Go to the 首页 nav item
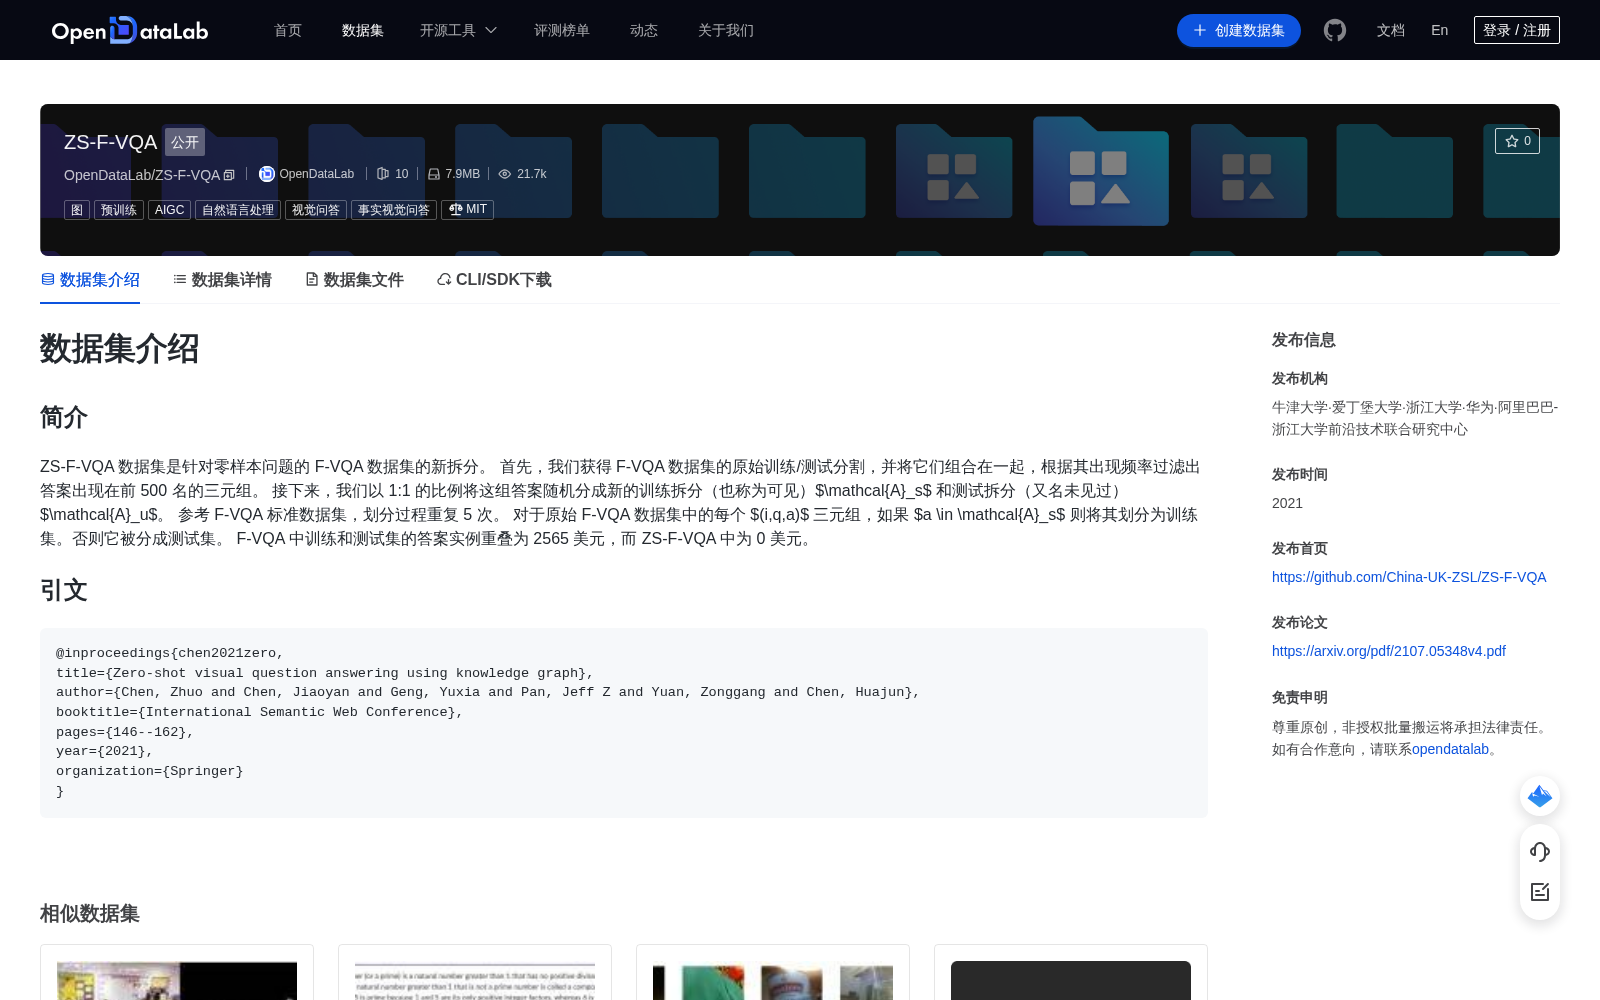This screenshot has width=1600, height=1000. pyautogui.click(x=288, y=30)
